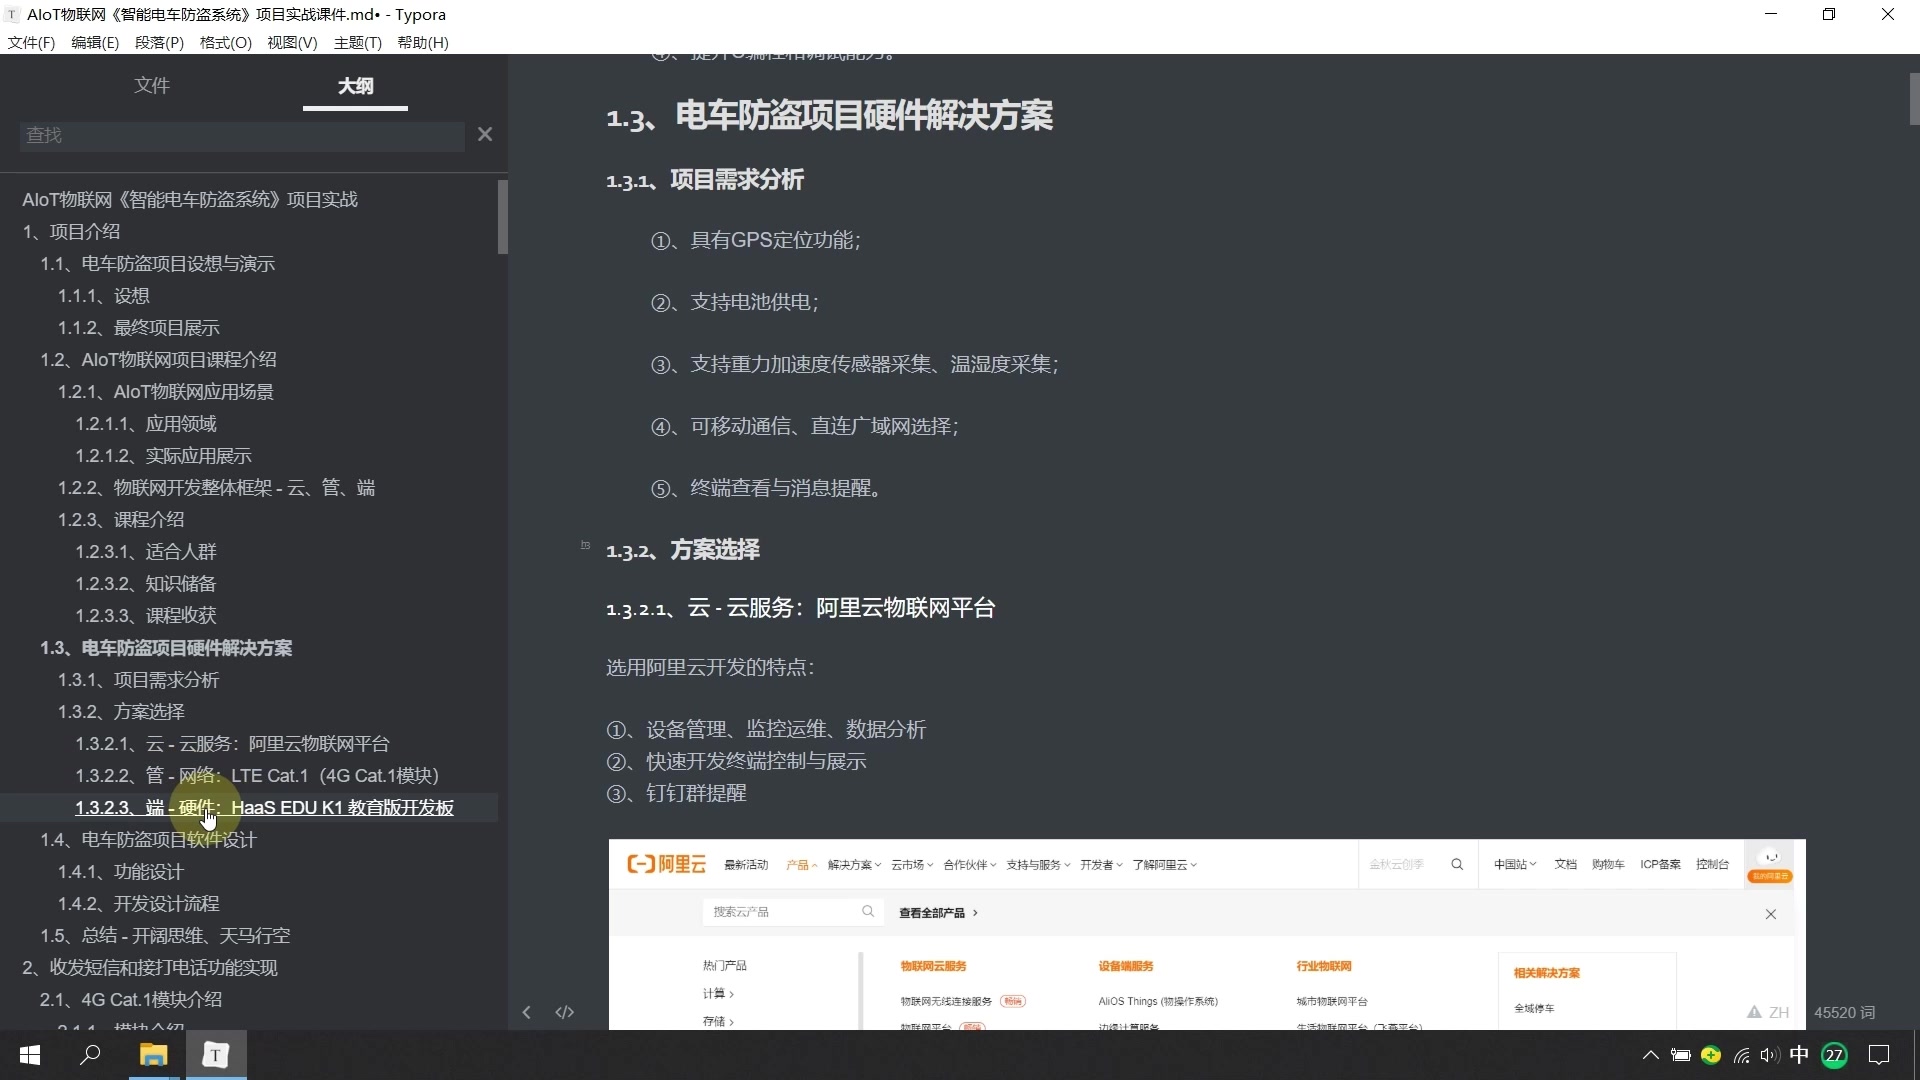Select outline item 1.2.1.1、应用领域
1920x1080 pixels.
146,424
